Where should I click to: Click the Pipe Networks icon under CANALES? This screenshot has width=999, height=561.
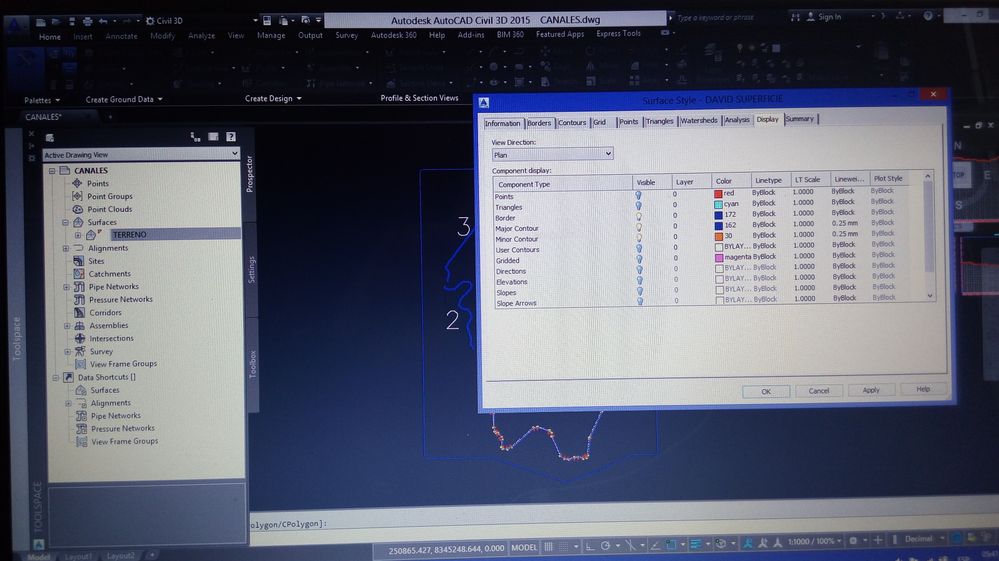click(x=79, y=287)
